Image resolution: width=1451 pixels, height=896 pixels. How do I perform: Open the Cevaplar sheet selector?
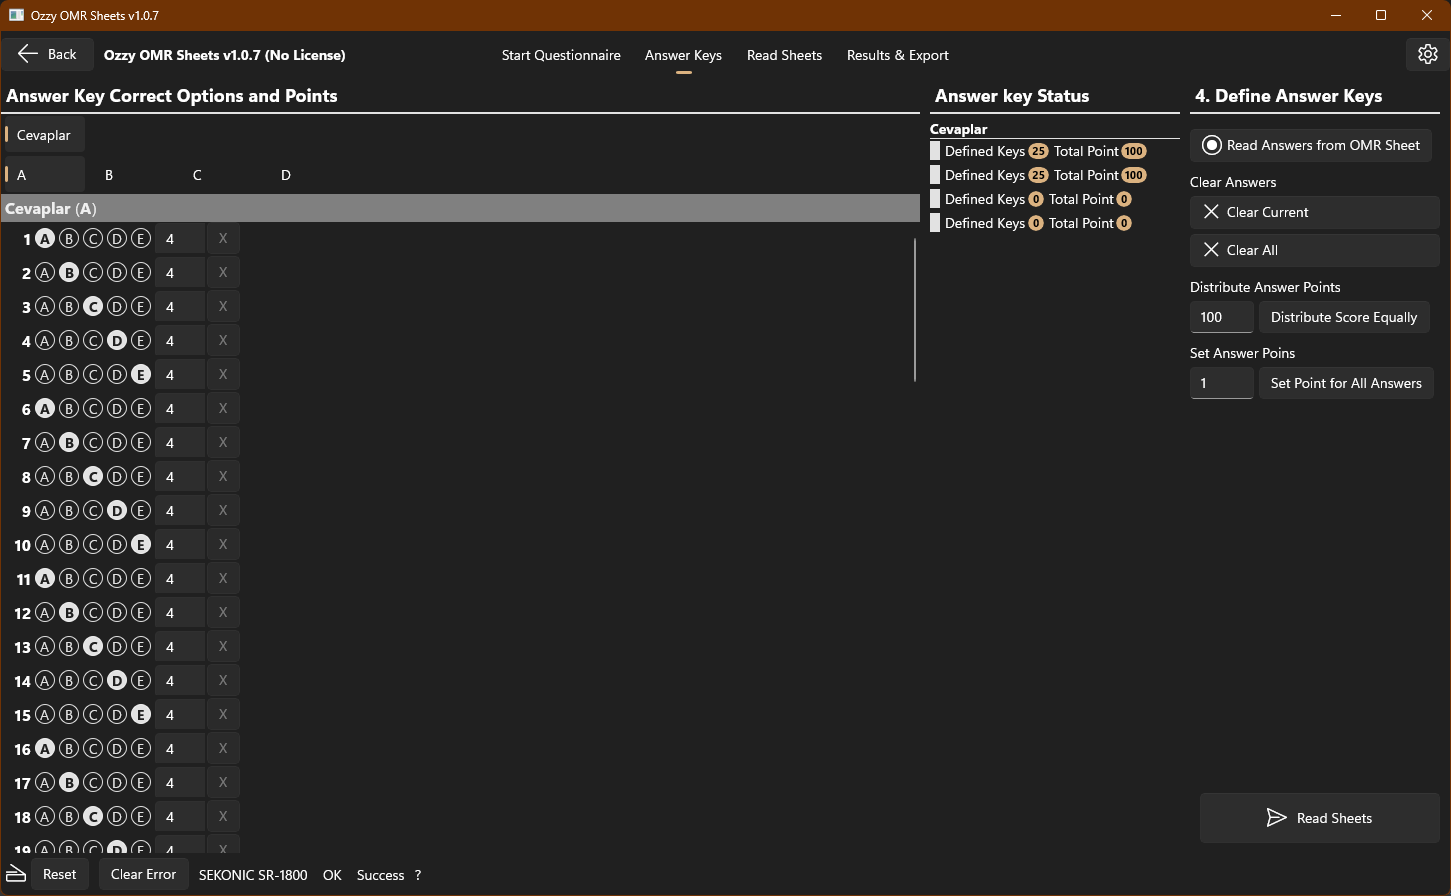43,134
